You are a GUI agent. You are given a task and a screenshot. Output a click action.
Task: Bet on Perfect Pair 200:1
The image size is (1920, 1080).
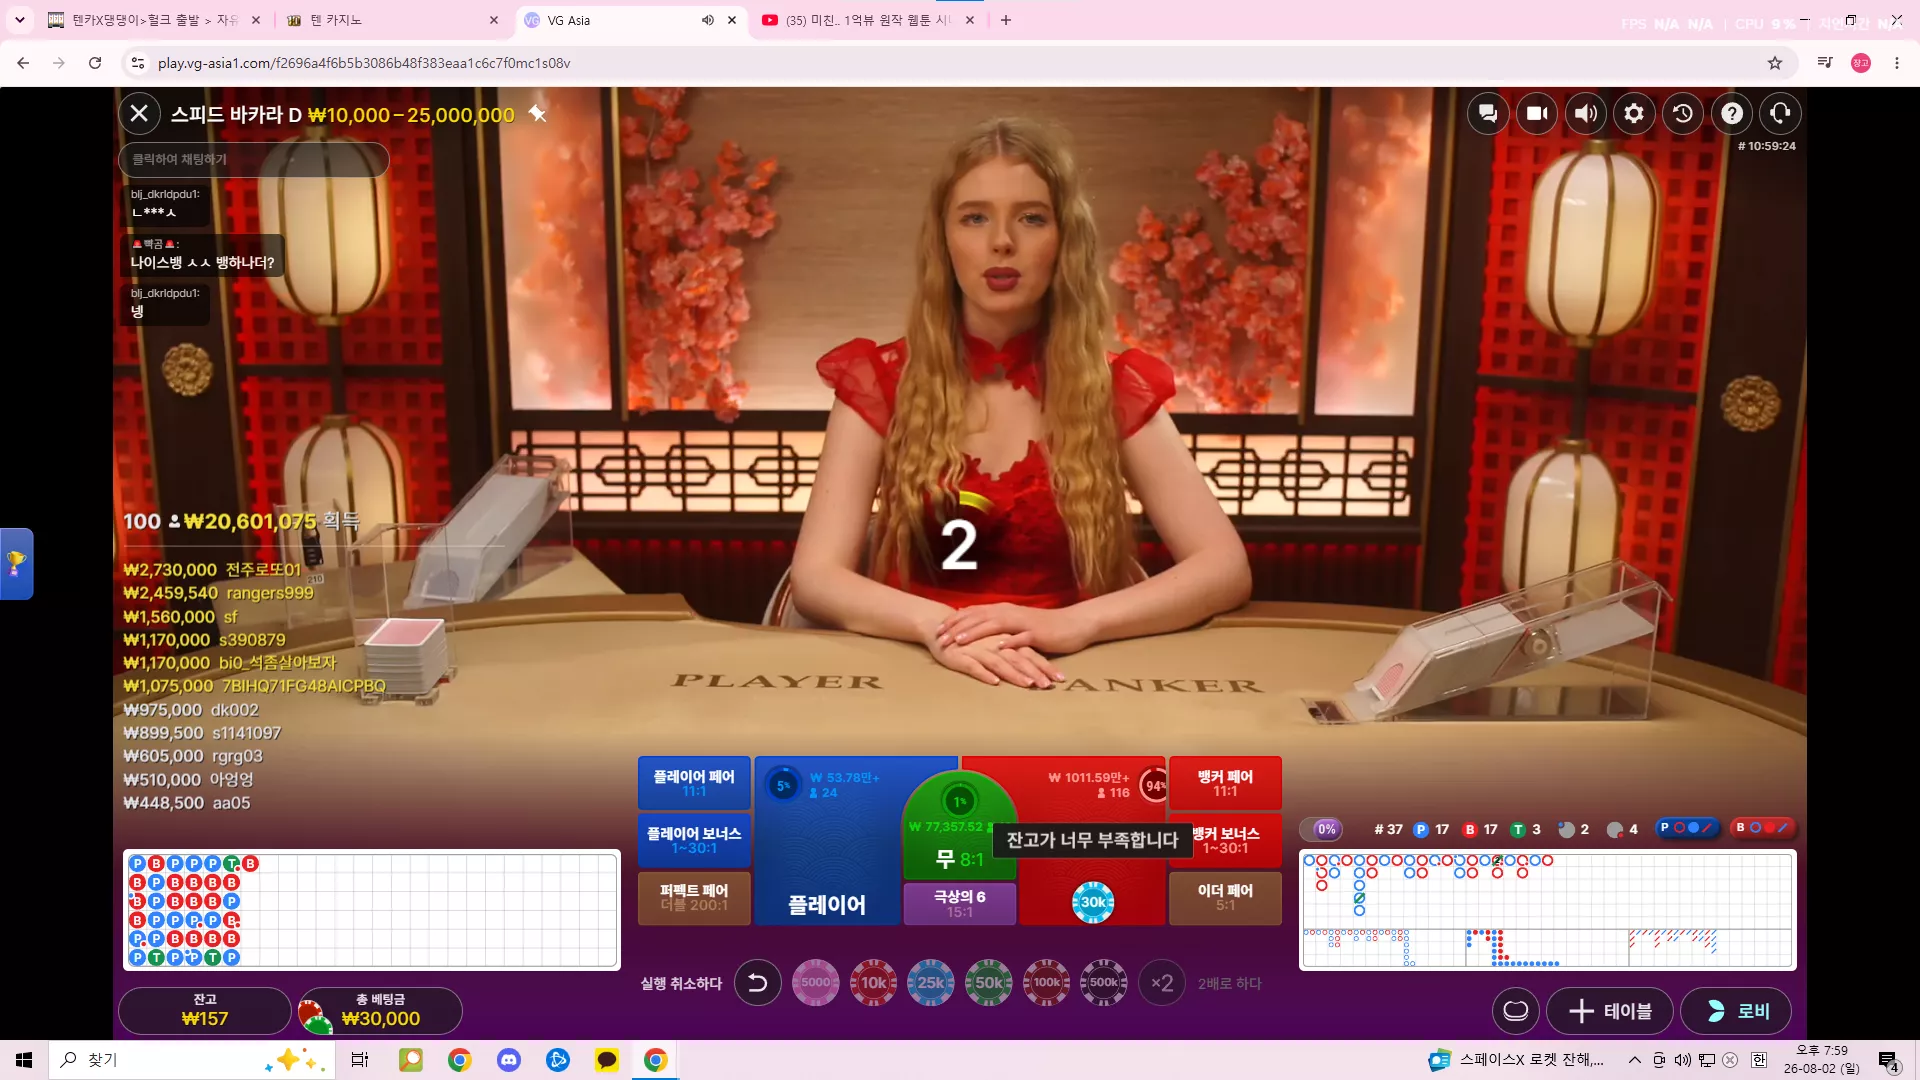point(694,897)
